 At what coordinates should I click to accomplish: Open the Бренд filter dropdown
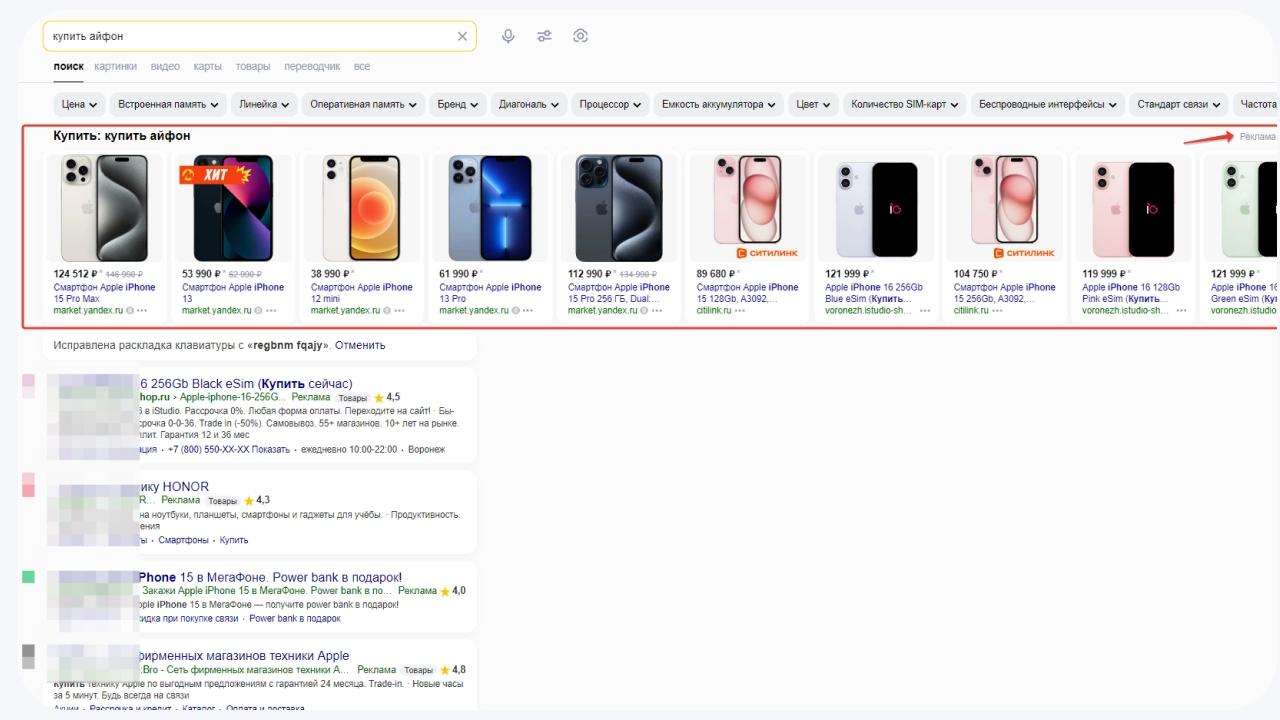click(x=459, y=104)
